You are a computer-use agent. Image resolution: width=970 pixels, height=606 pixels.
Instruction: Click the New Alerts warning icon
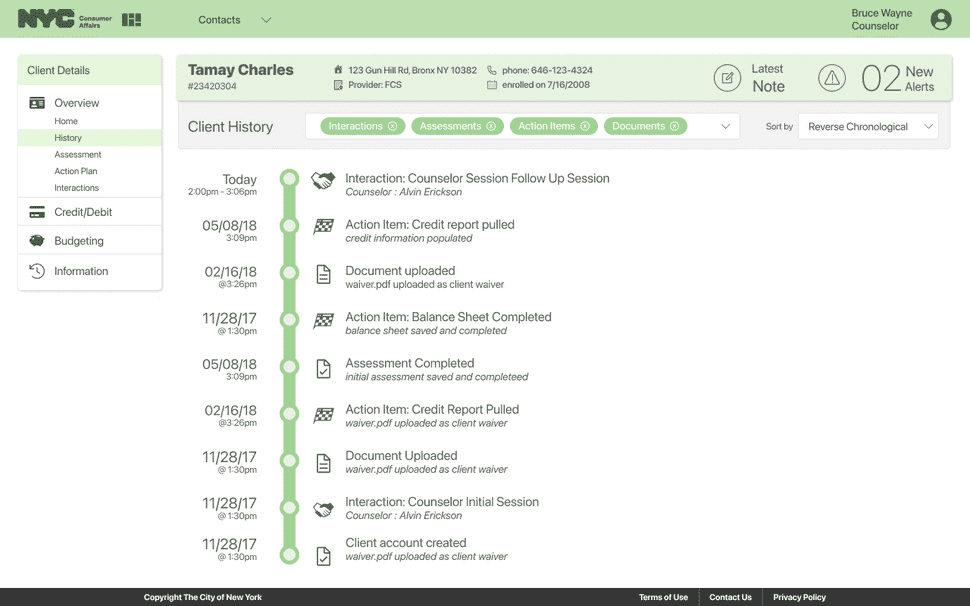(x=833, y=77)
